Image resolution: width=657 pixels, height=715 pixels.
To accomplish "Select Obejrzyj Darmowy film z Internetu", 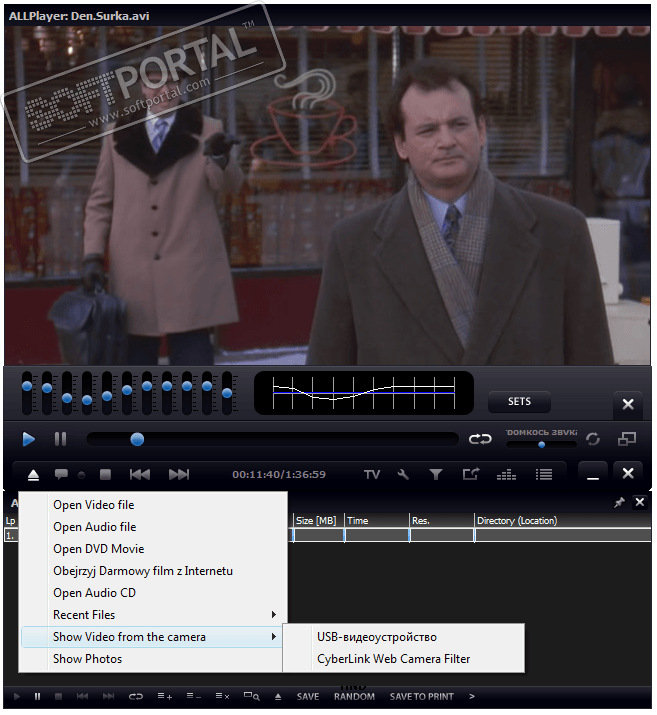I will (x=153, y=573).
